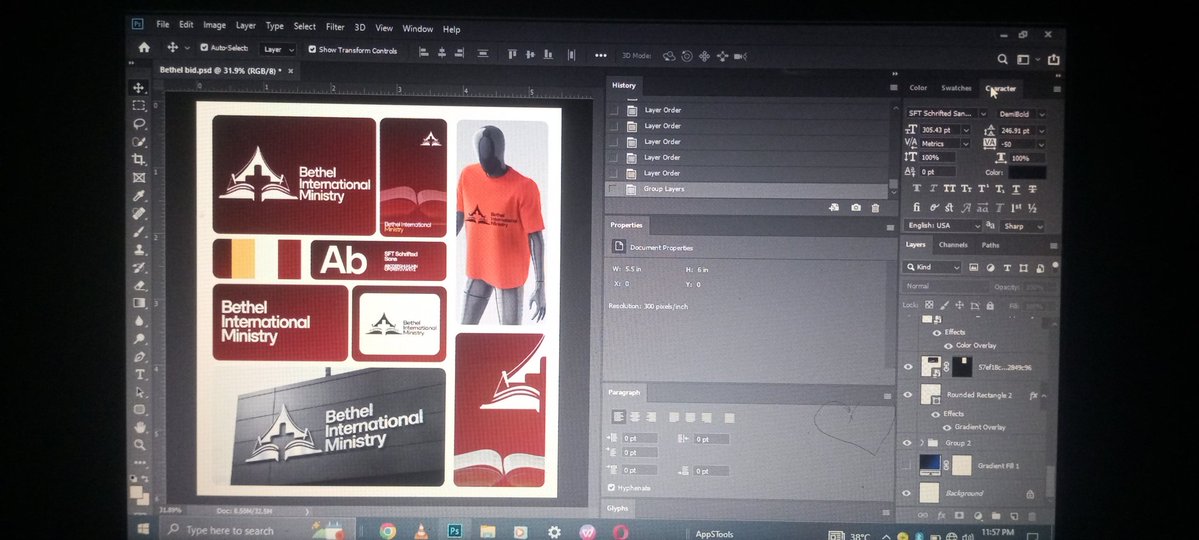The image size is (1199, 540).
Task: Click the leading value field 246.91 pt
Action: [x=1016, y=131]
